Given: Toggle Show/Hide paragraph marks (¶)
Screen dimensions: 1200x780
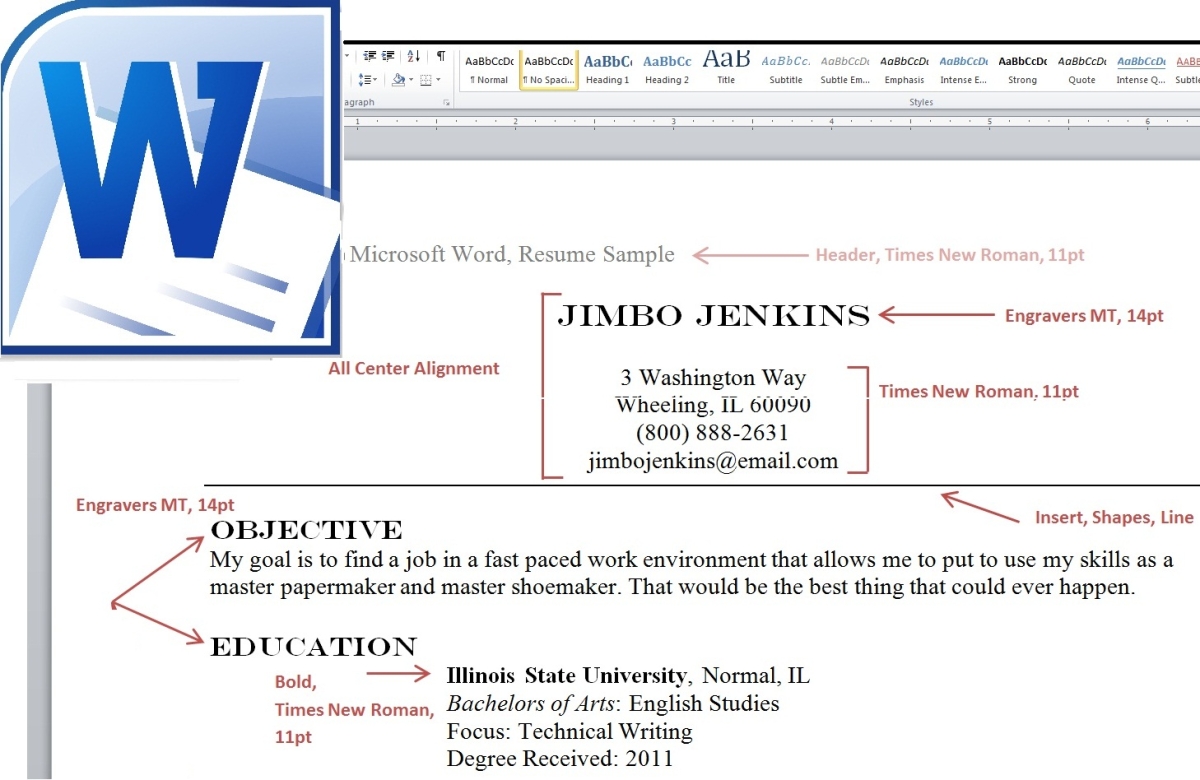Looking at the screenshot, I should 441,56.
